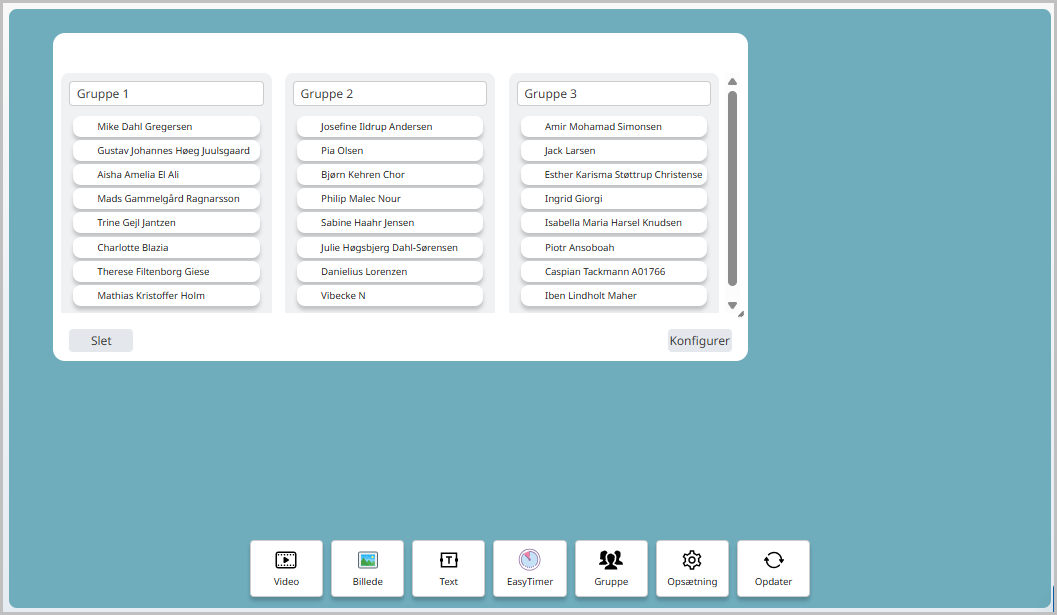
Task: Insert a Text element
Action: 448,568
